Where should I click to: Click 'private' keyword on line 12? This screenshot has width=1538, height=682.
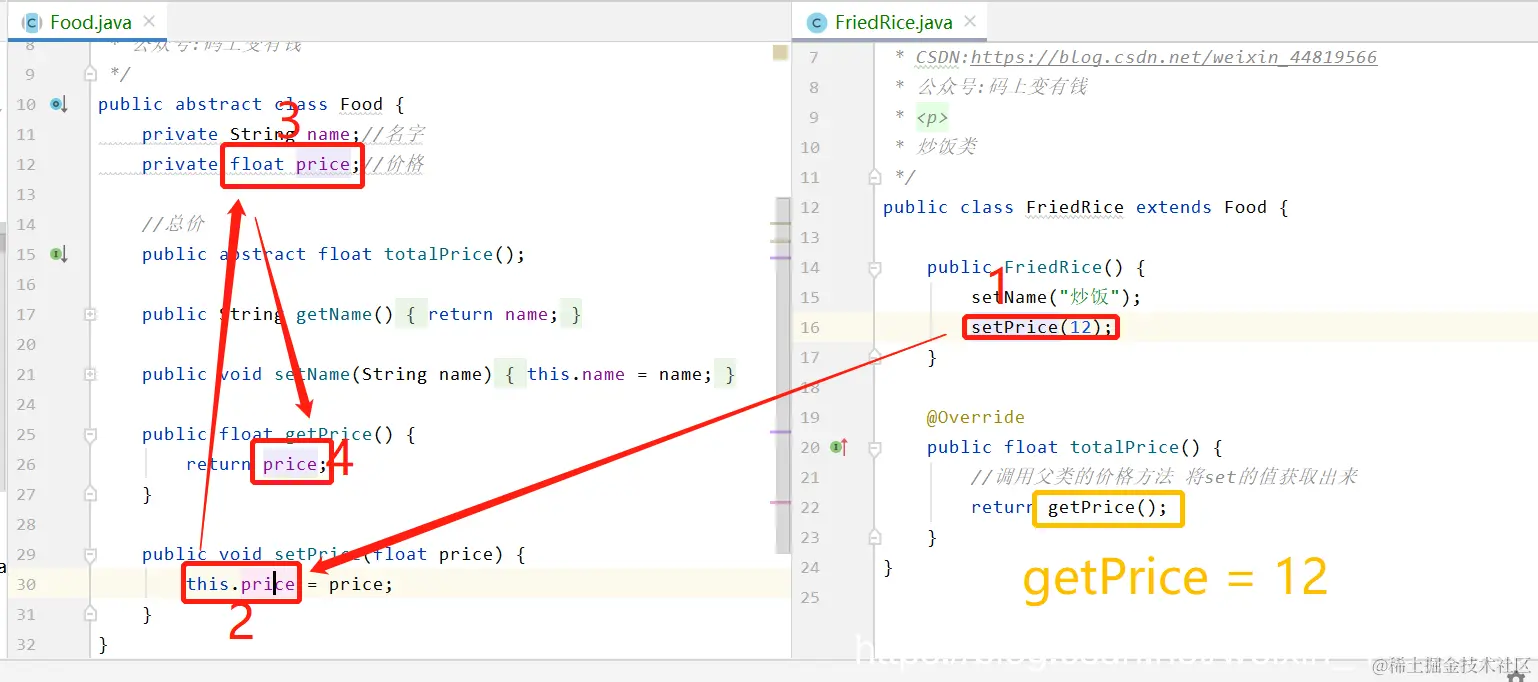(x=180, y=164)
